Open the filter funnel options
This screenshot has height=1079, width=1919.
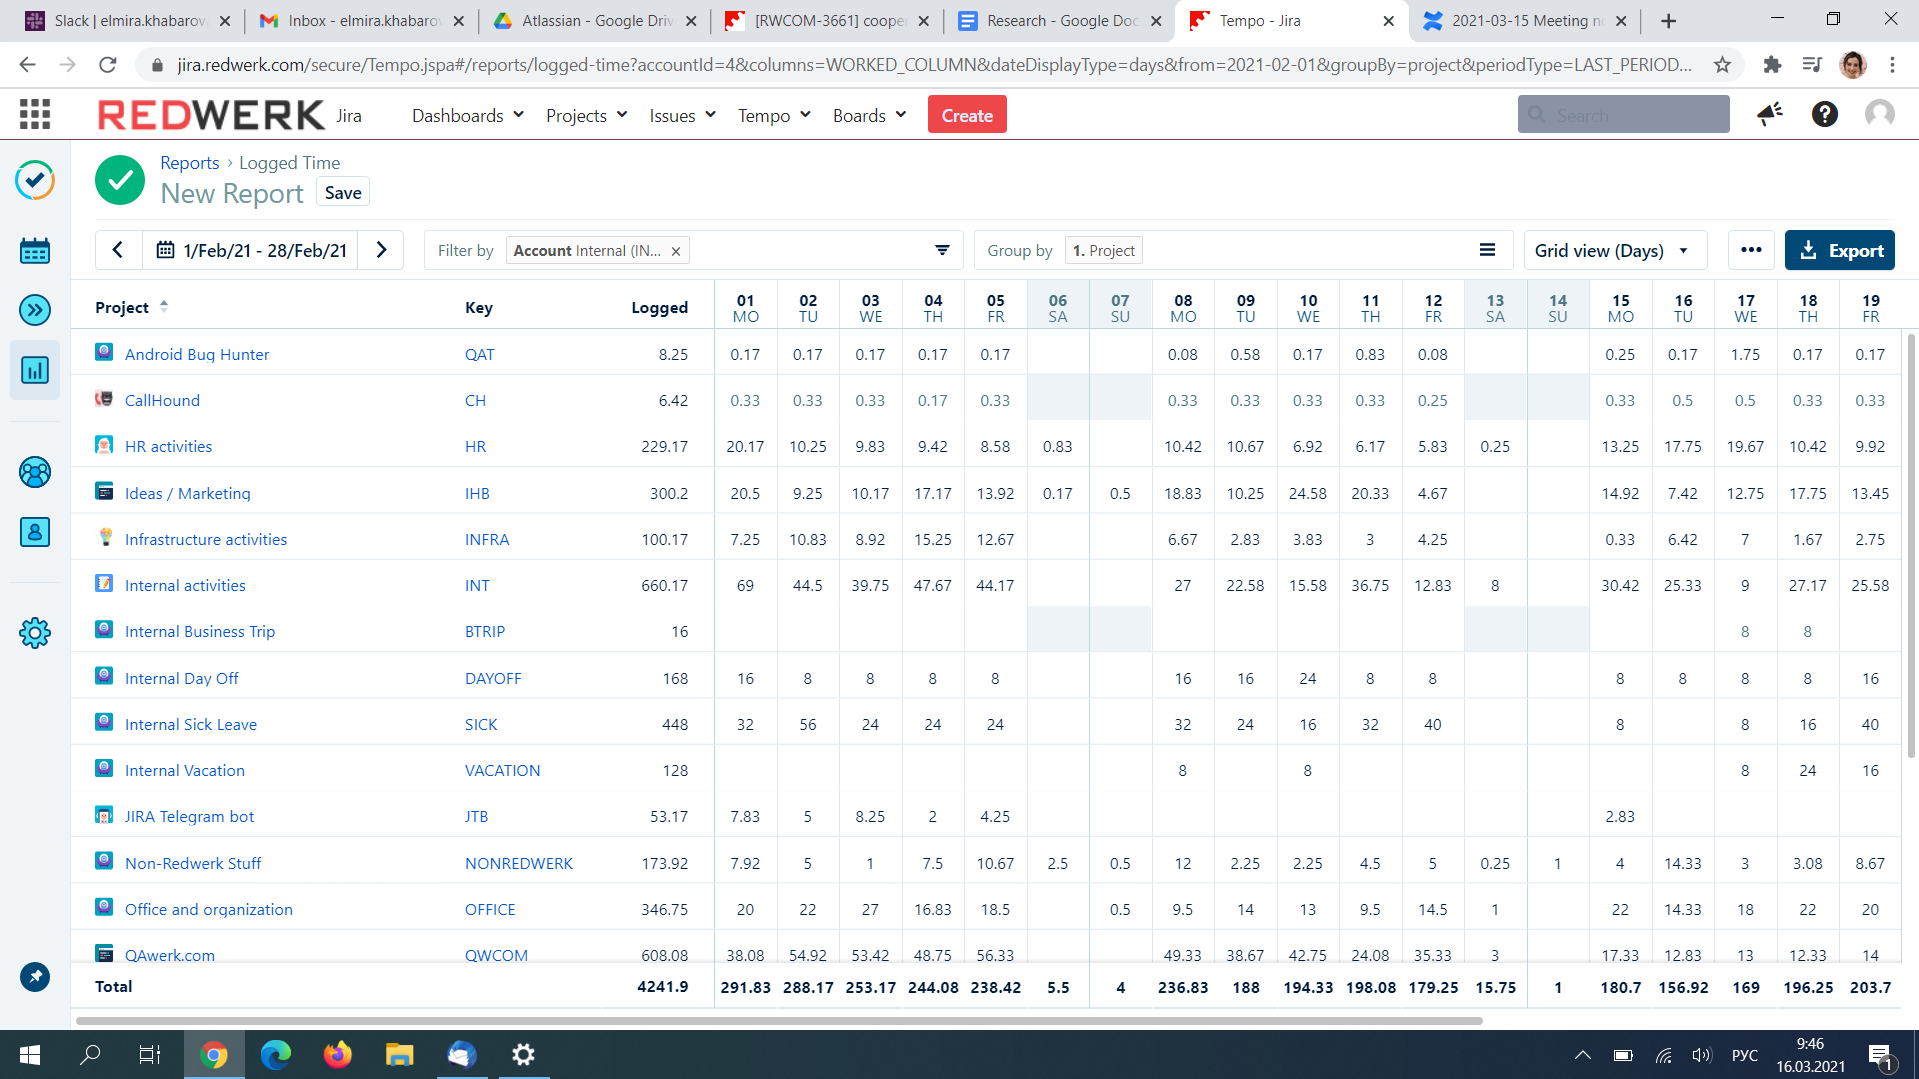click(x=942, y=250)
